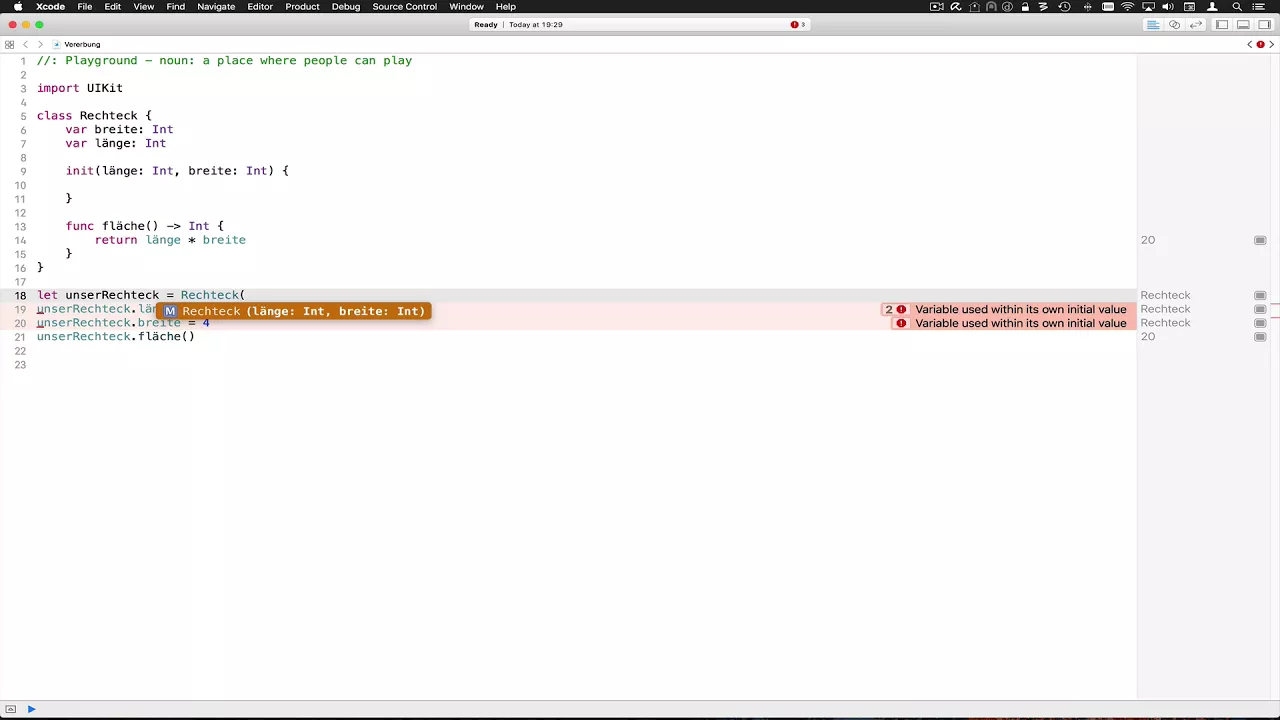
Task: Open the Source Control menu
Action: 404,7
